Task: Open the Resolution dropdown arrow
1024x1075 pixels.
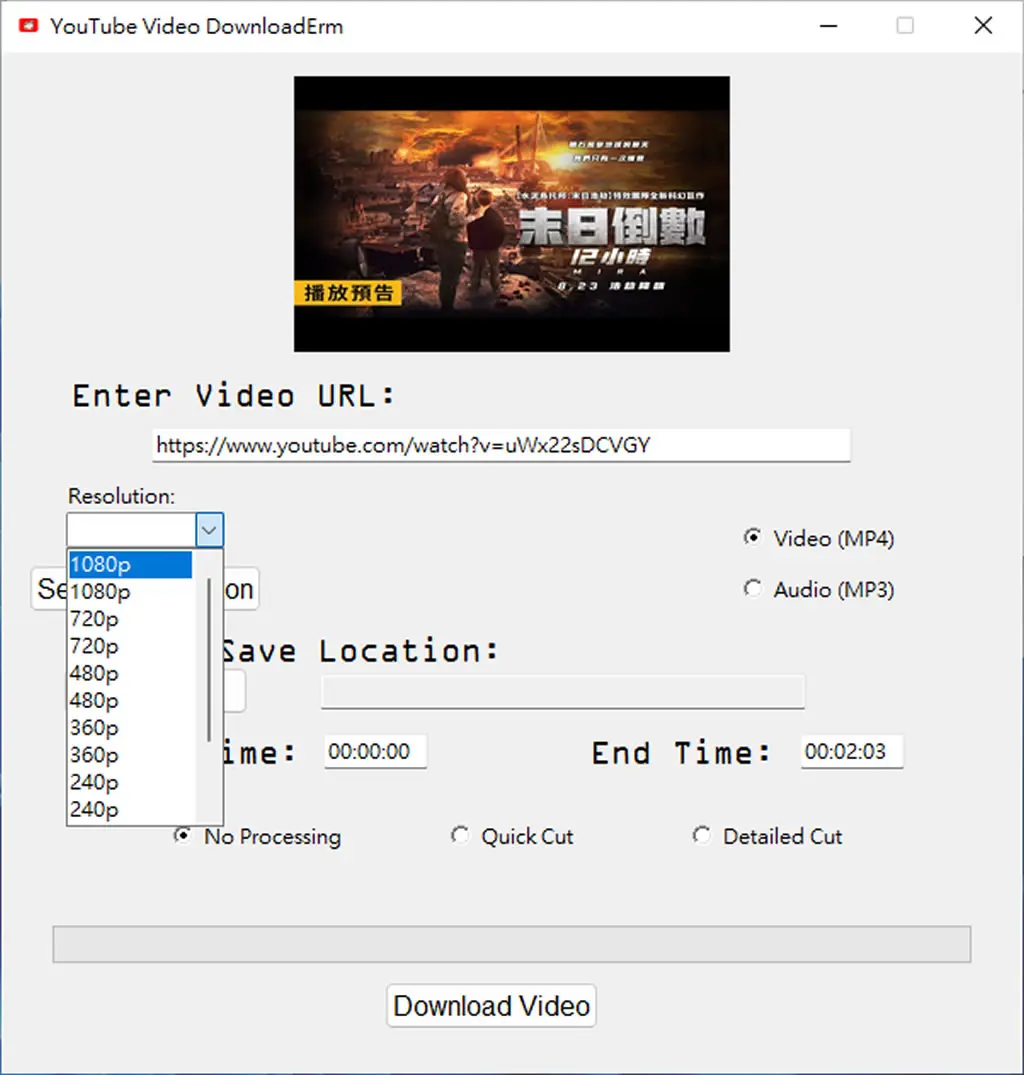Action: [209, 530]
